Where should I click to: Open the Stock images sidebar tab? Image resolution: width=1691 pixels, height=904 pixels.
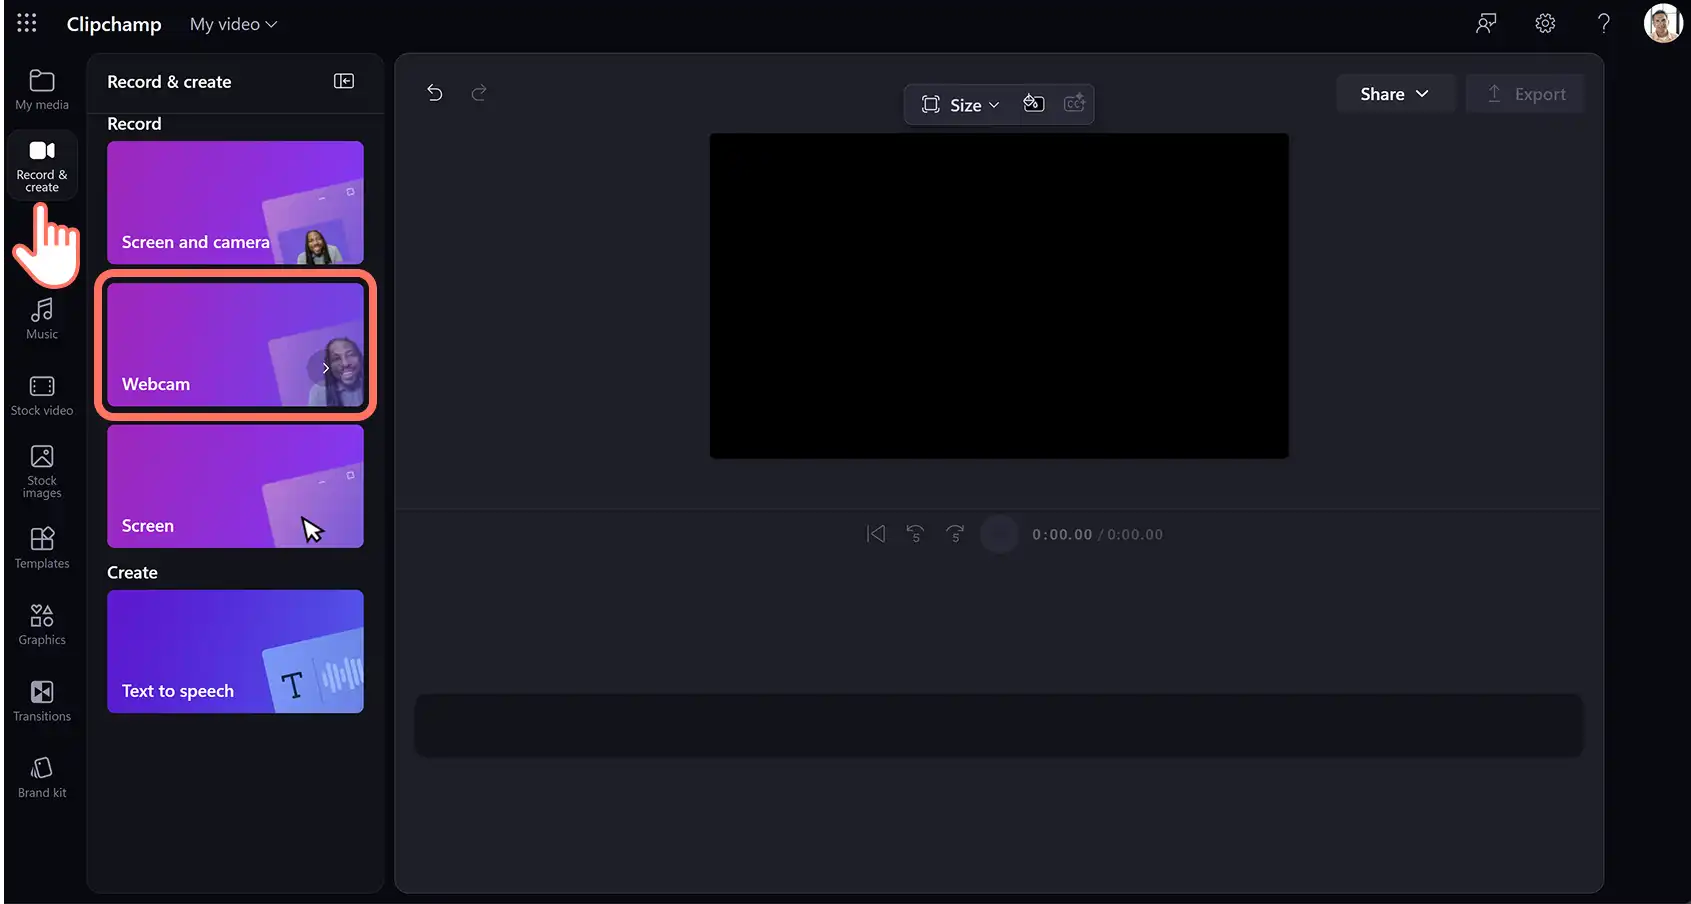point(42,472)
